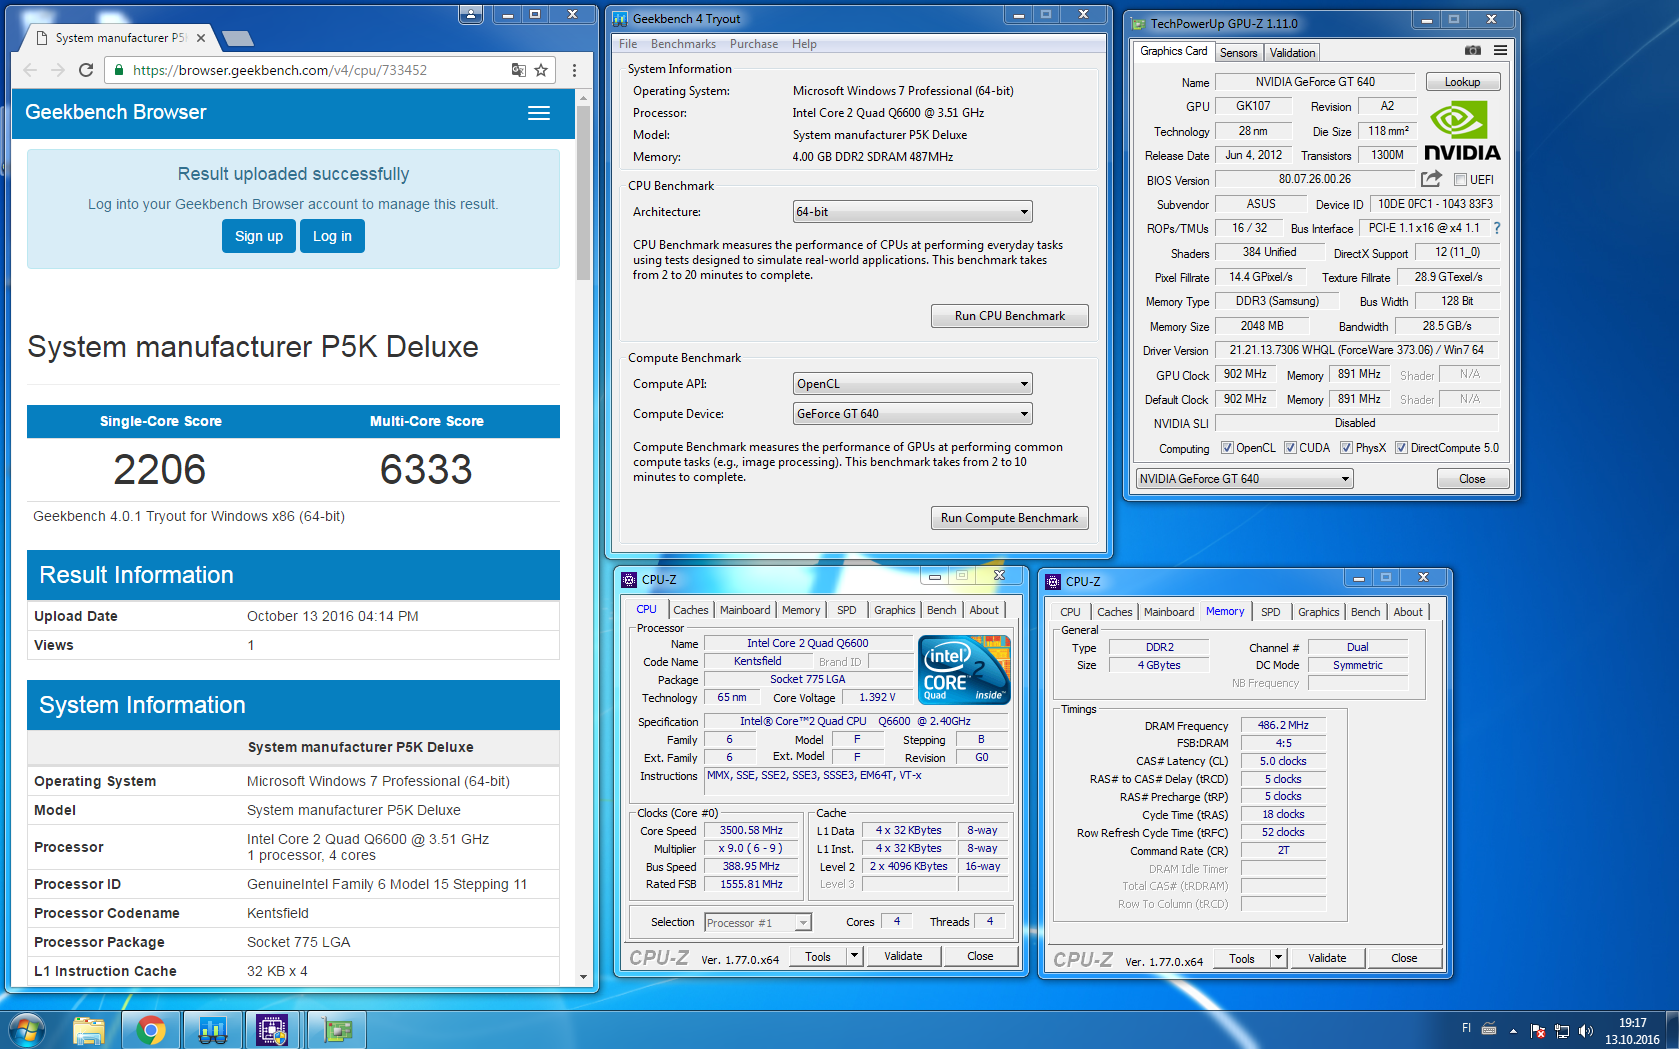Switch to Geekbench 4 in the taskbar
Image resolution: width=1679 pixels, height=1049 pixels.
click(212, 1029)
